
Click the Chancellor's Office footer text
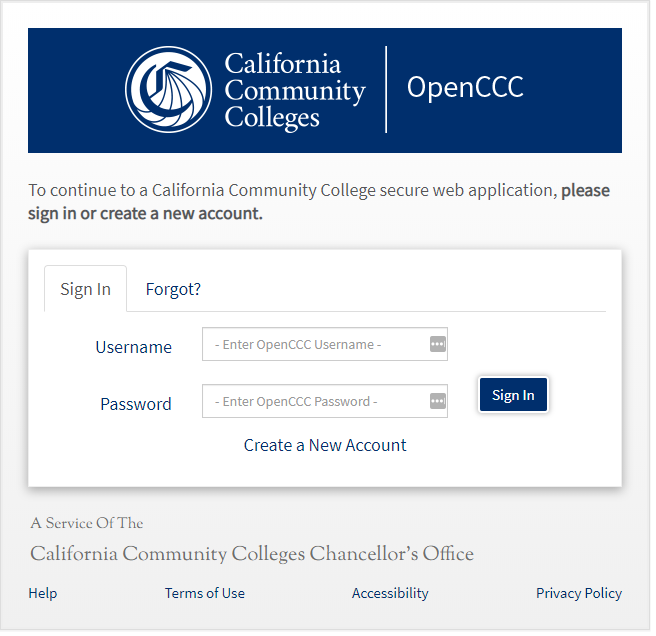[252, 554]
